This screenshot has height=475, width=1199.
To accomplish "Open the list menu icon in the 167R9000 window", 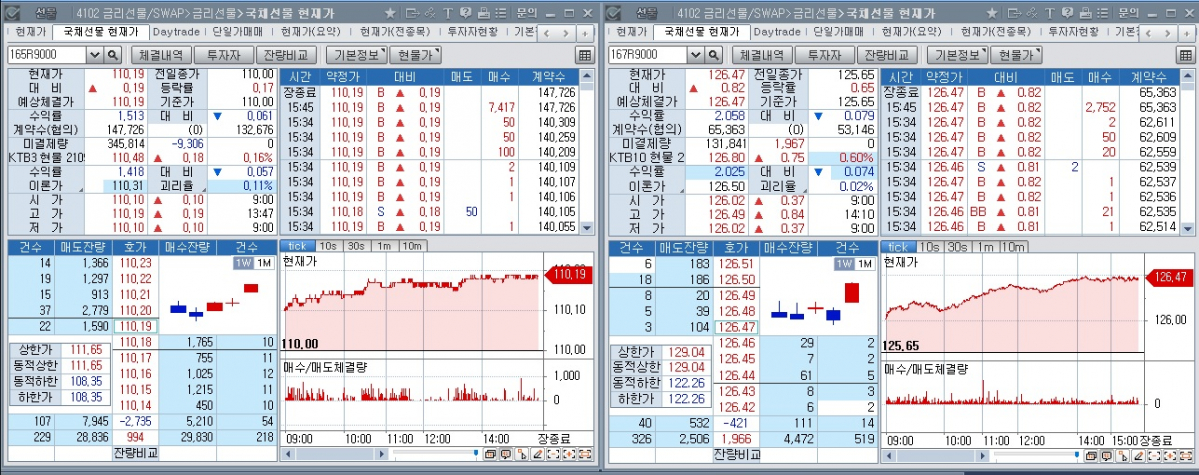I will tap(1102, 13).
